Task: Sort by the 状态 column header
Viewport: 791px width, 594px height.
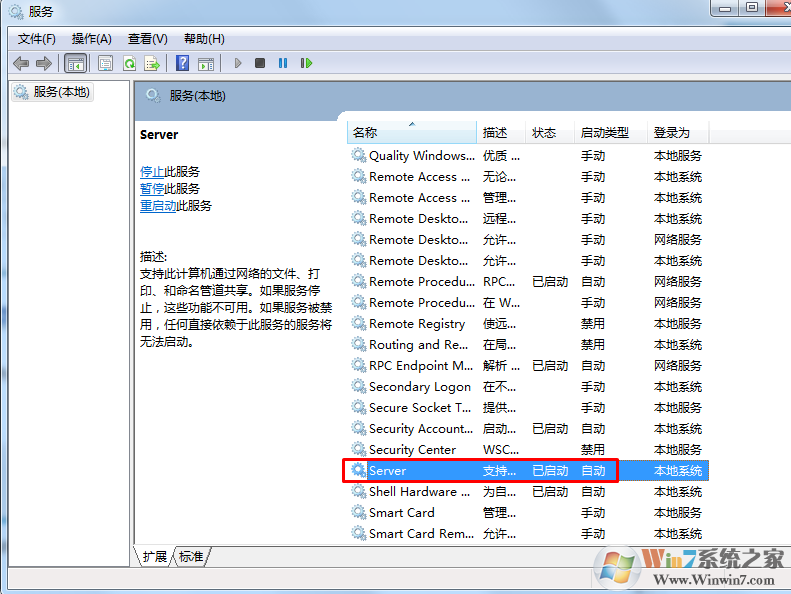Action: tap(550, 132)
